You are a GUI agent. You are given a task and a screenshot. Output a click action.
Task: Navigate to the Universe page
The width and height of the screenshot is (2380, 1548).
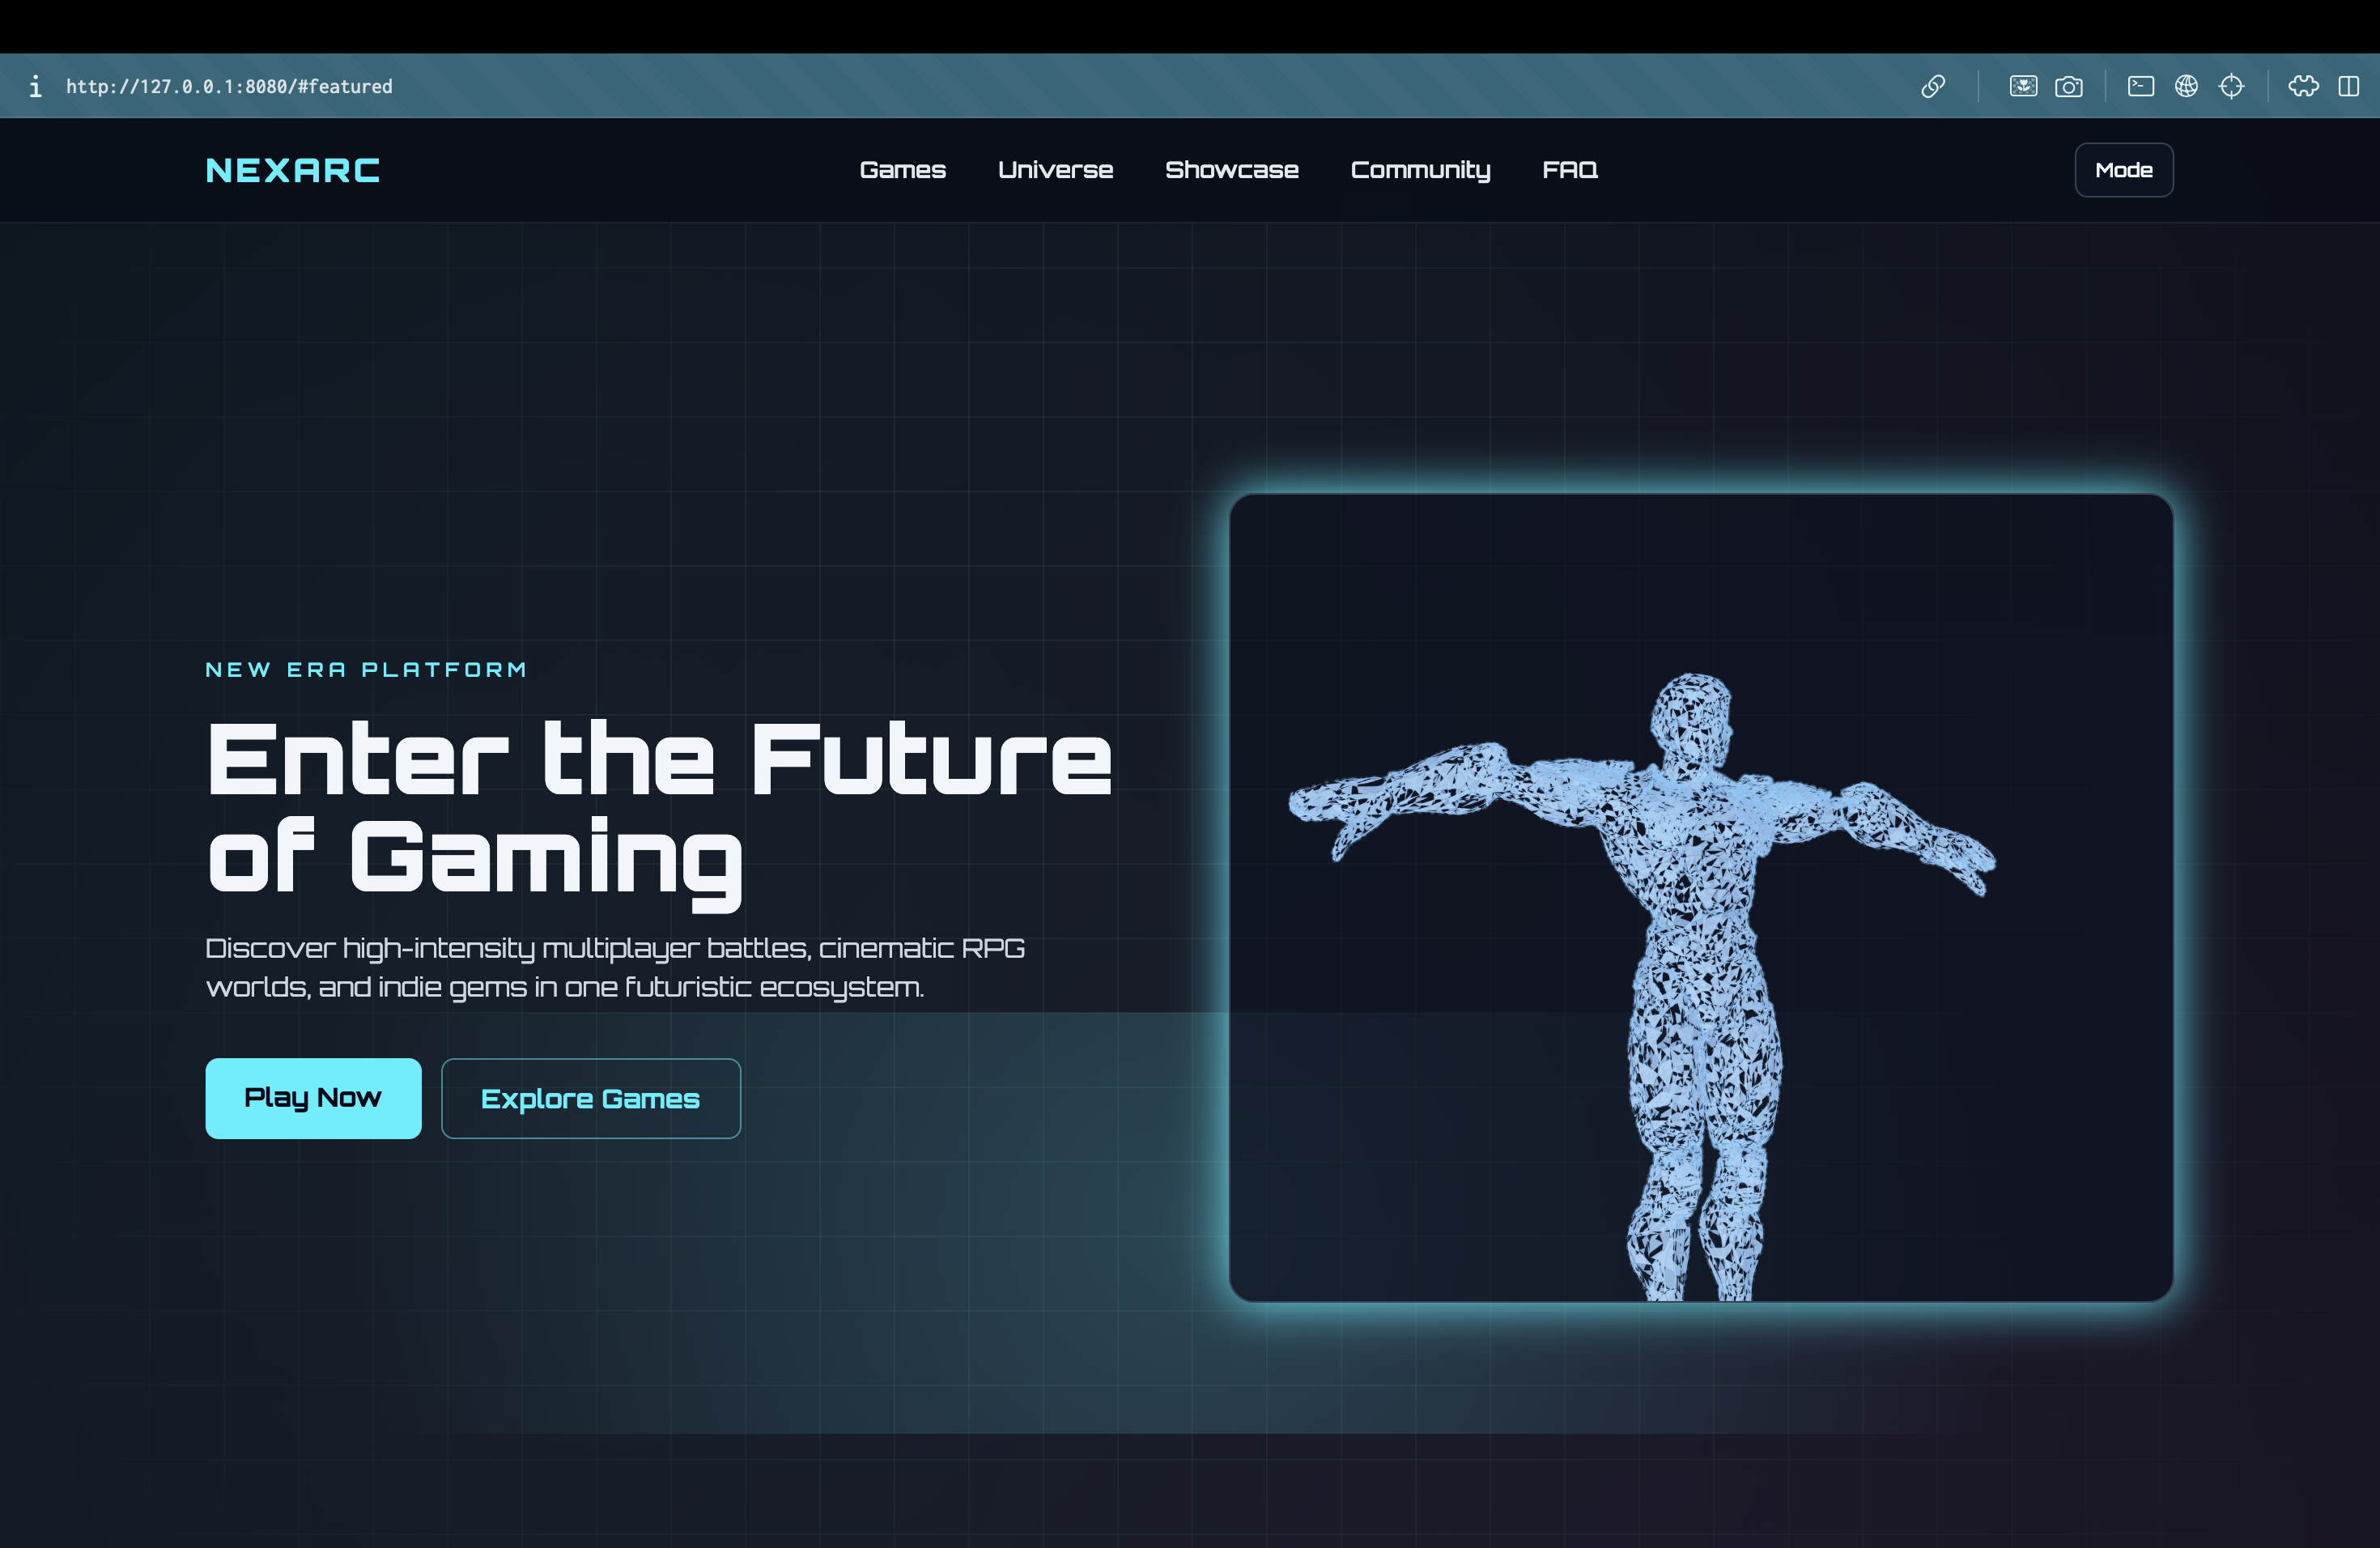(1055, 170)
